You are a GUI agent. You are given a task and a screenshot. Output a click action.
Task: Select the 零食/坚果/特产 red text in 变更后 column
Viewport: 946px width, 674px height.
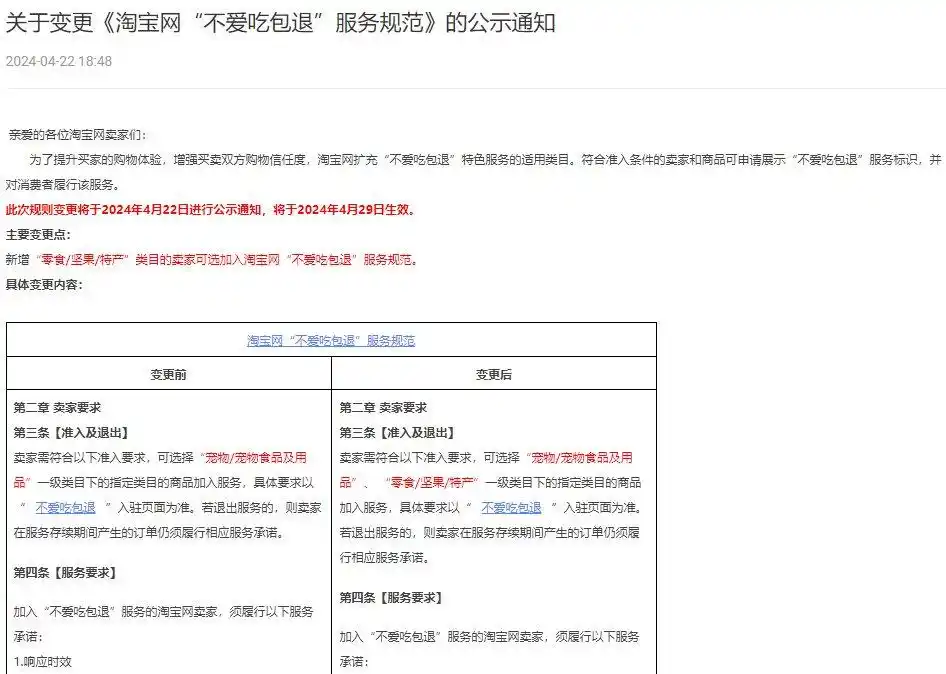pyautogui.click(x=432, y=483)
